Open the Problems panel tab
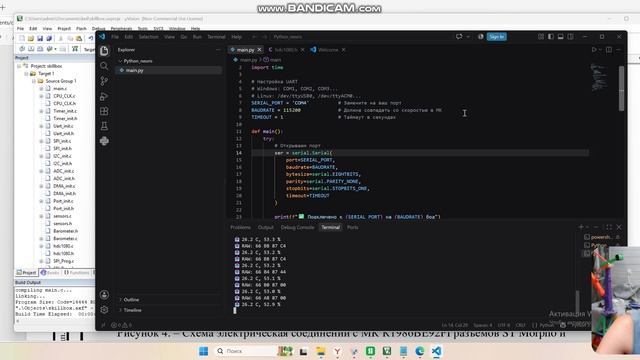 [240, 227]
